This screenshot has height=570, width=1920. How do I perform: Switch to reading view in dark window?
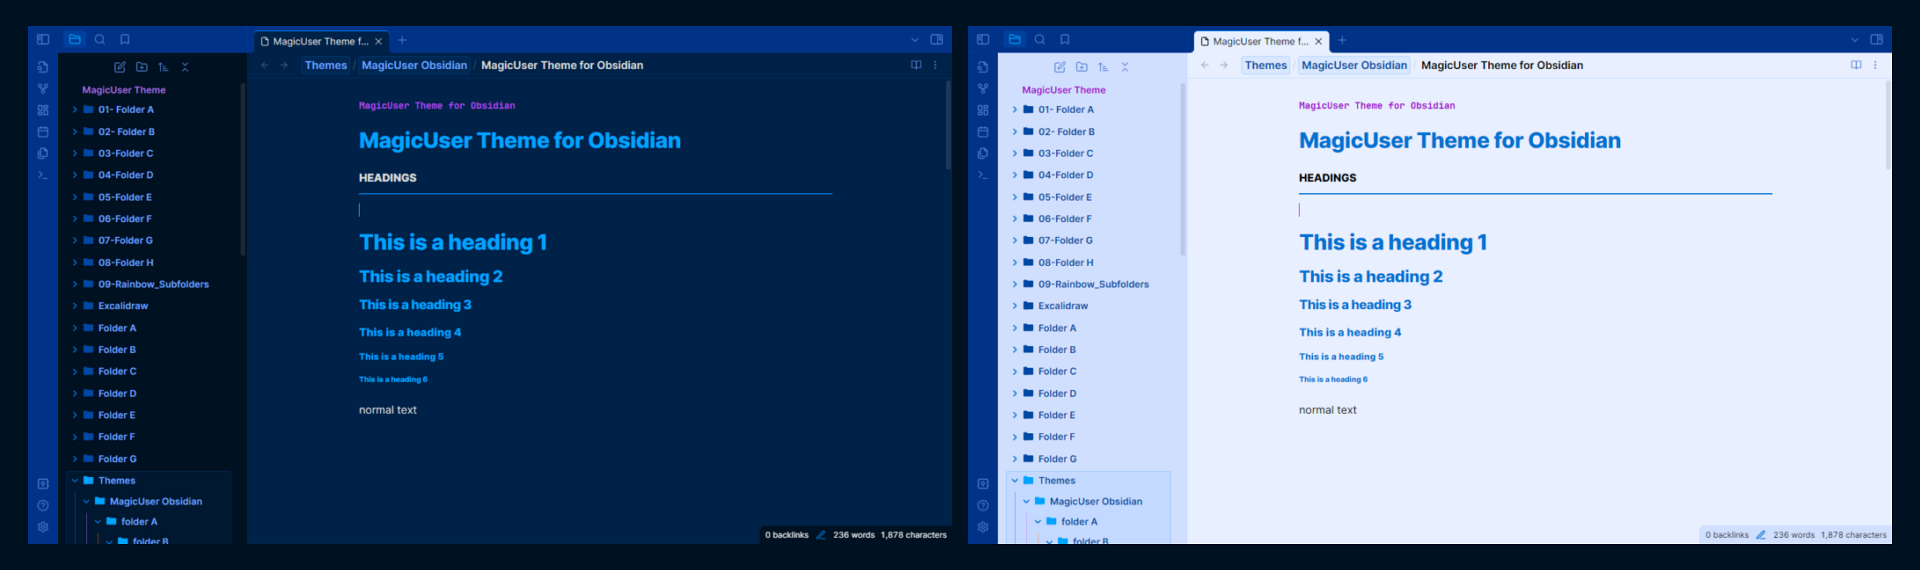coord(916,65)
